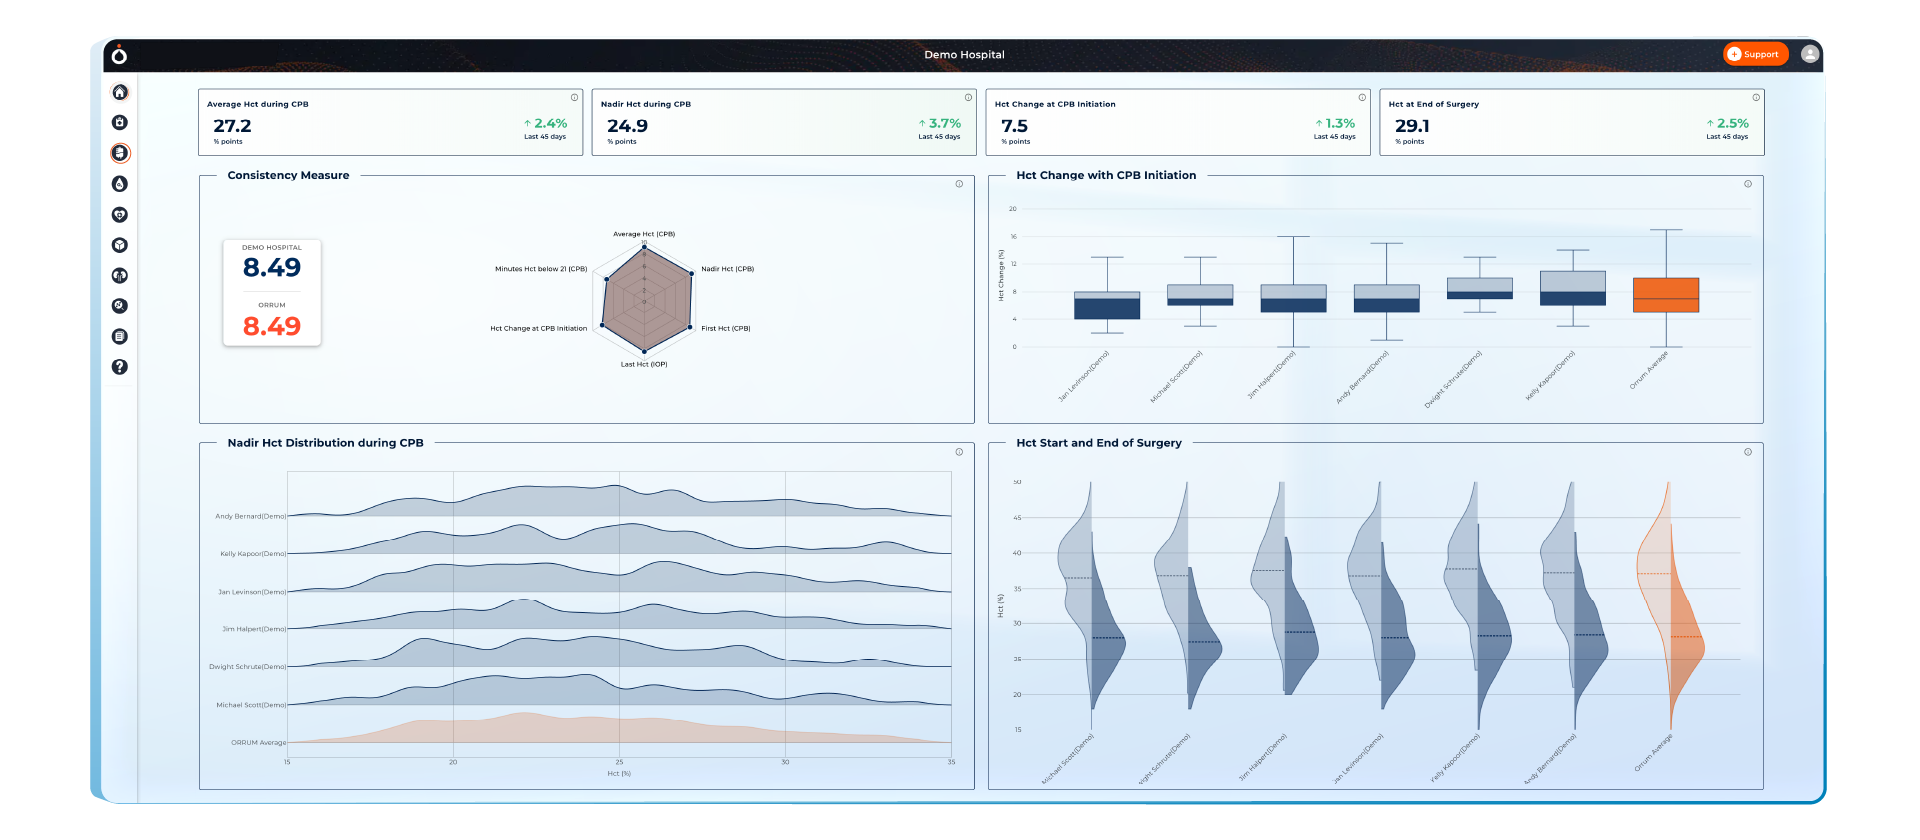Open the user profile avatar
This screenshot has width=1920, height=840.
[x=1810, y=54]
